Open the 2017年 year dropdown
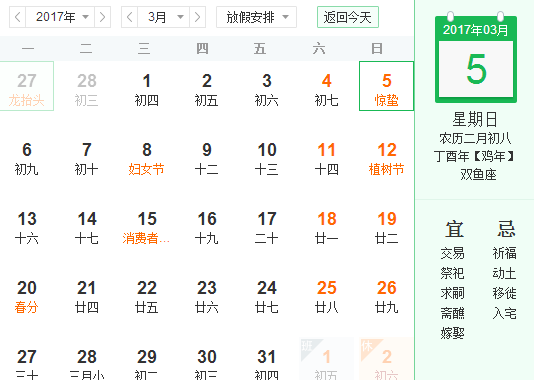 click(x=60, y=17)
